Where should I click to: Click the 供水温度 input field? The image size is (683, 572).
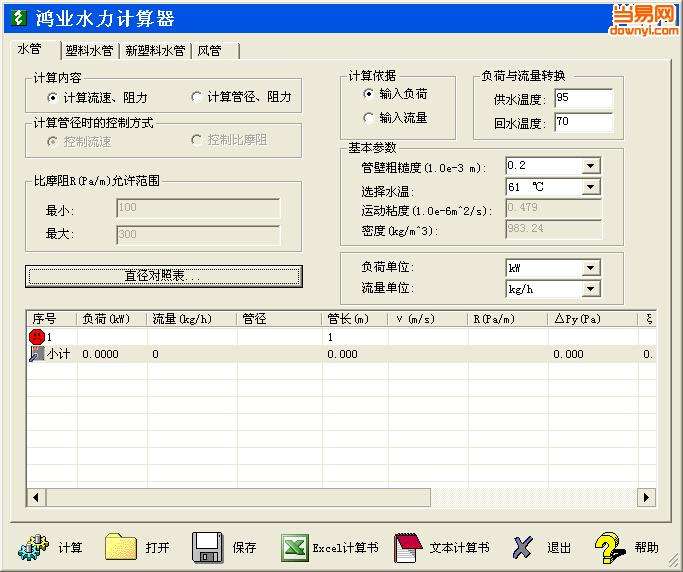(583, 98)
